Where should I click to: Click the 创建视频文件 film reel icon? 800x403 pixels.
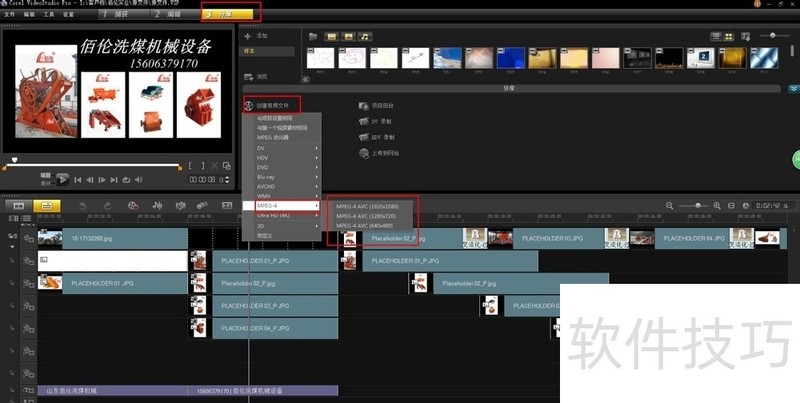coord(247,104)
